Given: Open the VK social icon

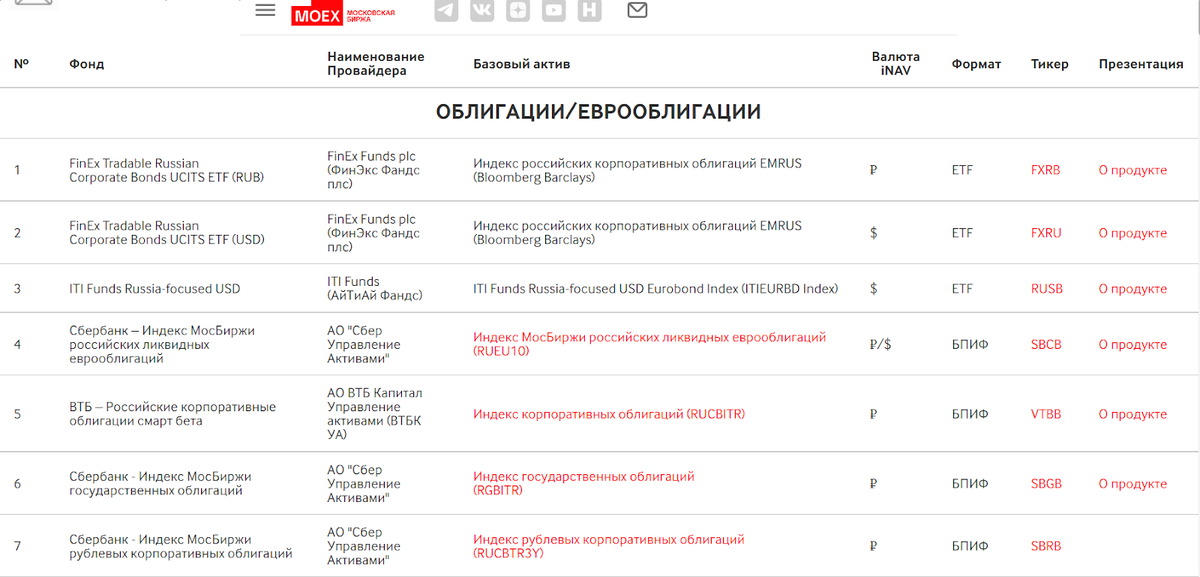Looking at the screenshot, I should (482, 10).
